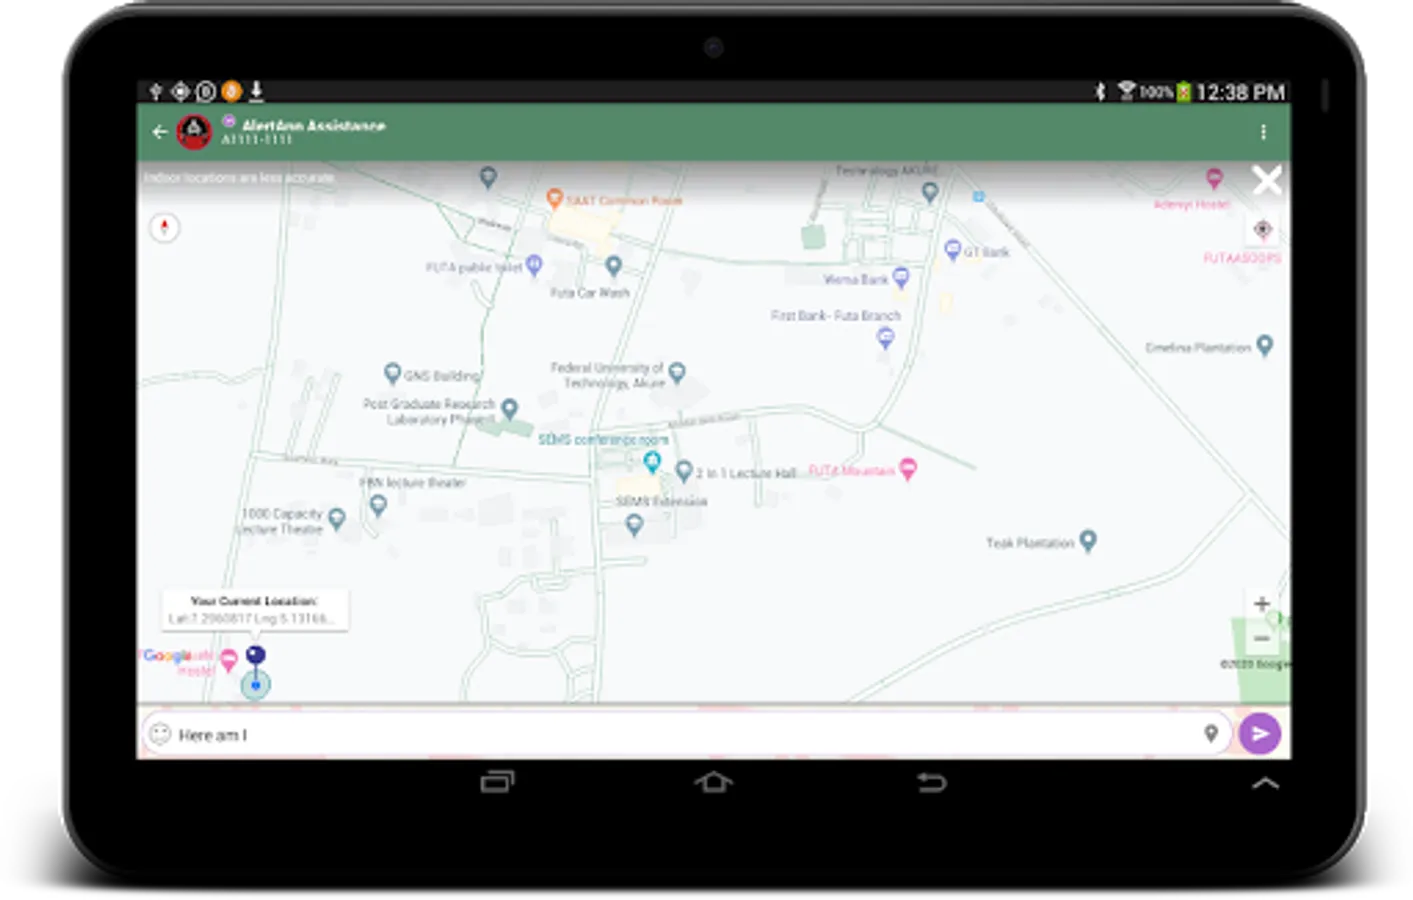
Task: Focus the 'Here am I' message field
Action: coord(685,734)
